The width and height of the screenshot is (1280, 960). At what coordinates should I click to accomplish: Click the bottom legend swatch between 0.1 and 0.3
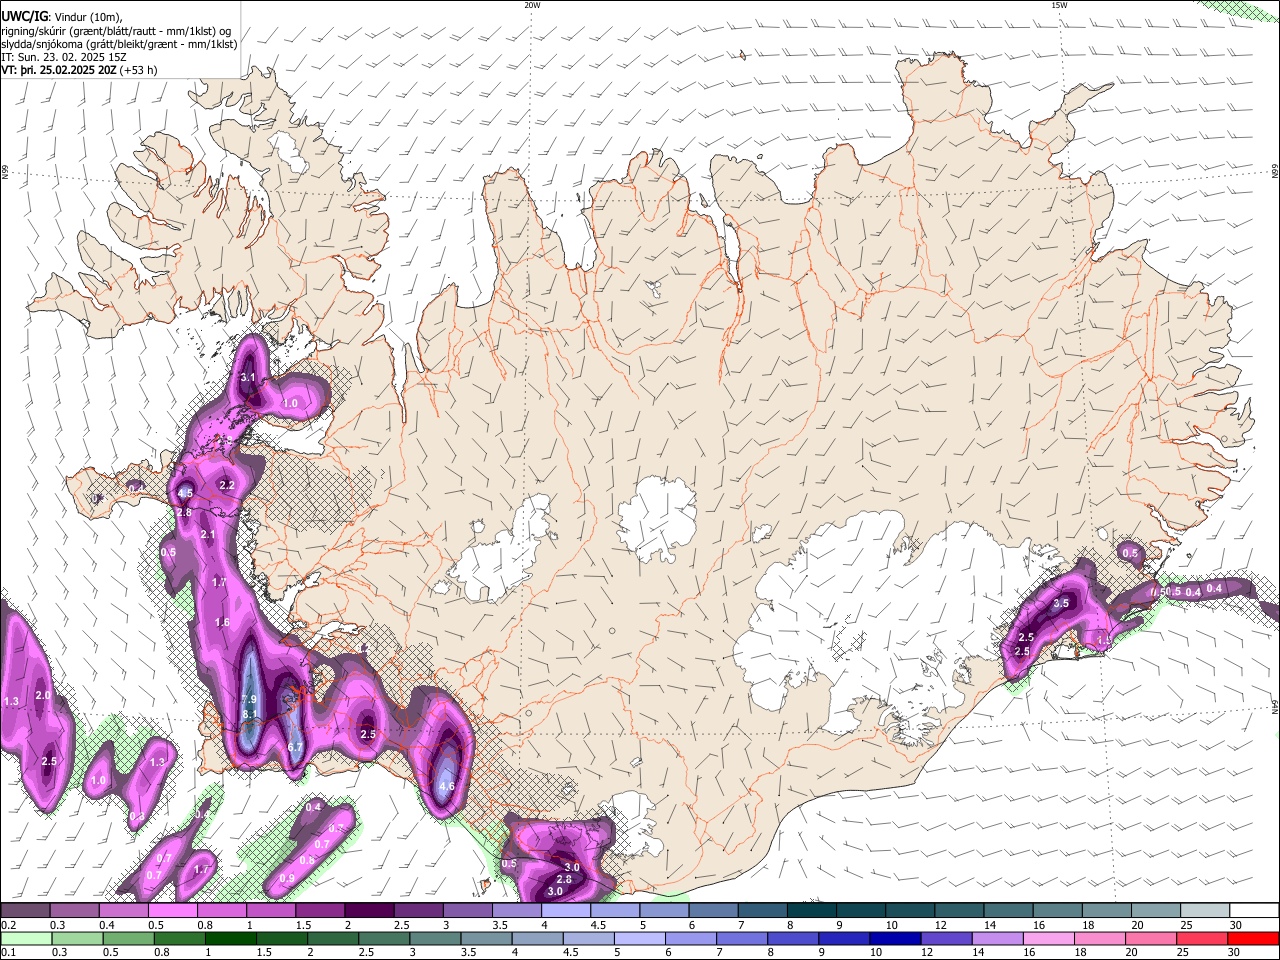pyautogui.click(x=25, y=938)
